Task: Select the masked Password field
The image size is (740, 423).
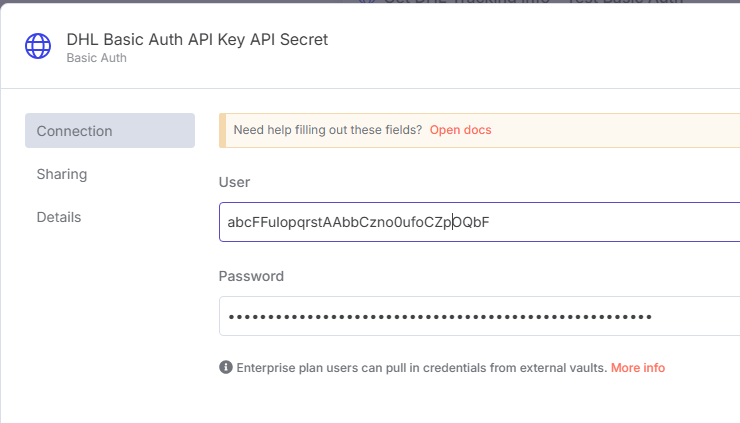Action: [x=479, y=316]
